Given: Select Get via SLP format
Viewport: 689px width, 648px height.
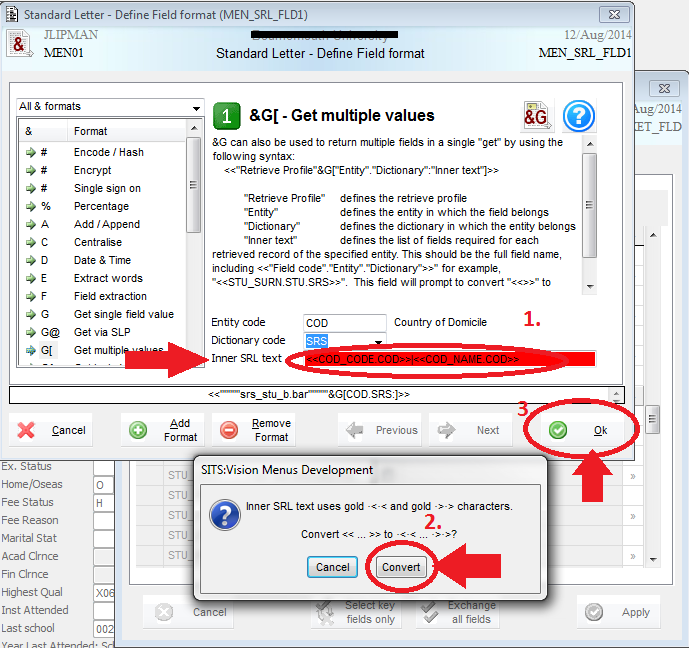Looking at the screenshot, I should (103, 332).
